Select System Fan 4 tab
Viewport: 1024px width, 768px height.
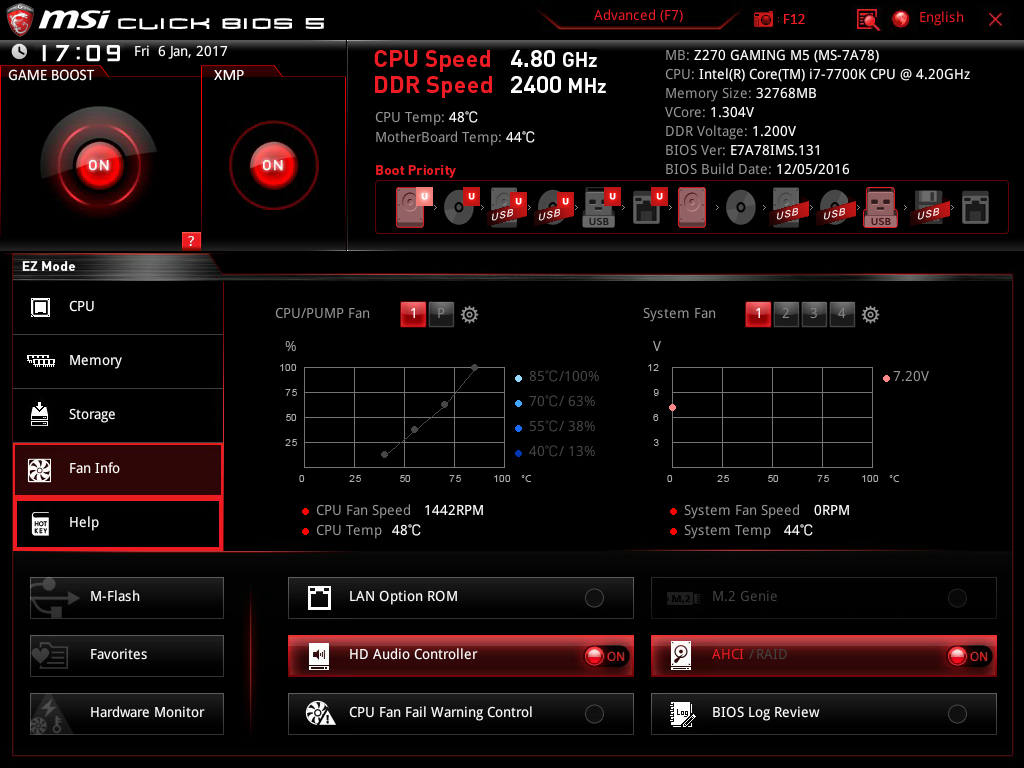tap(842, 314)
